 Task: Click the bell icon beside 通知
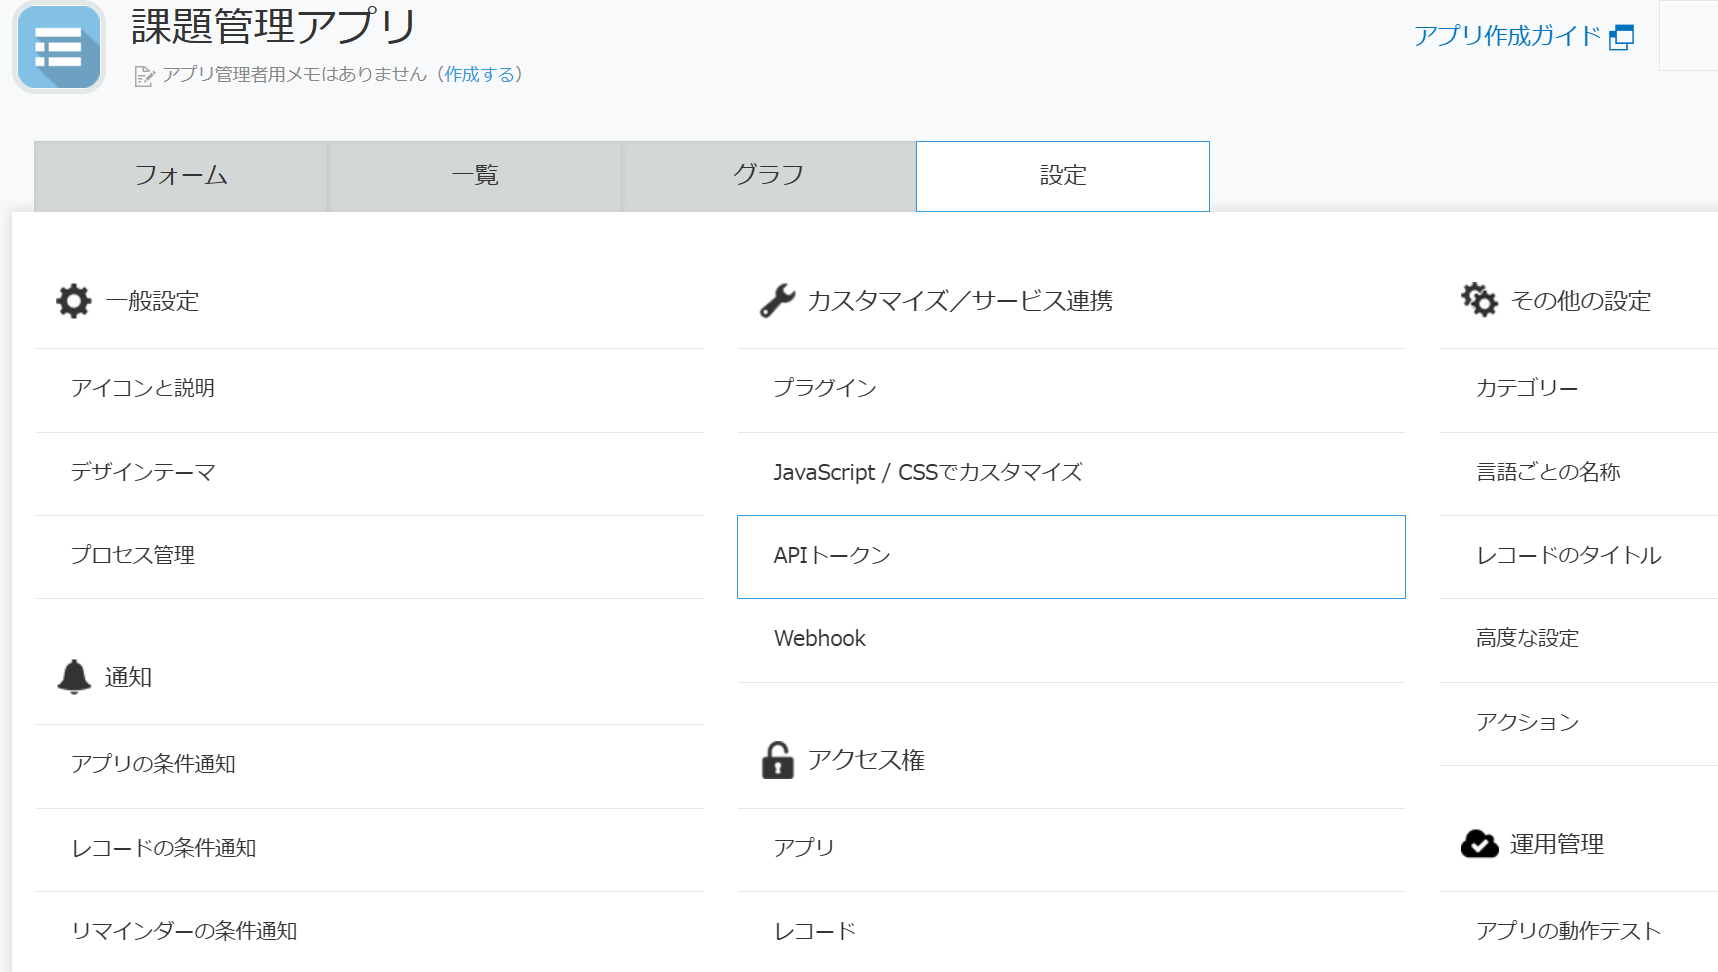[74, 677]
